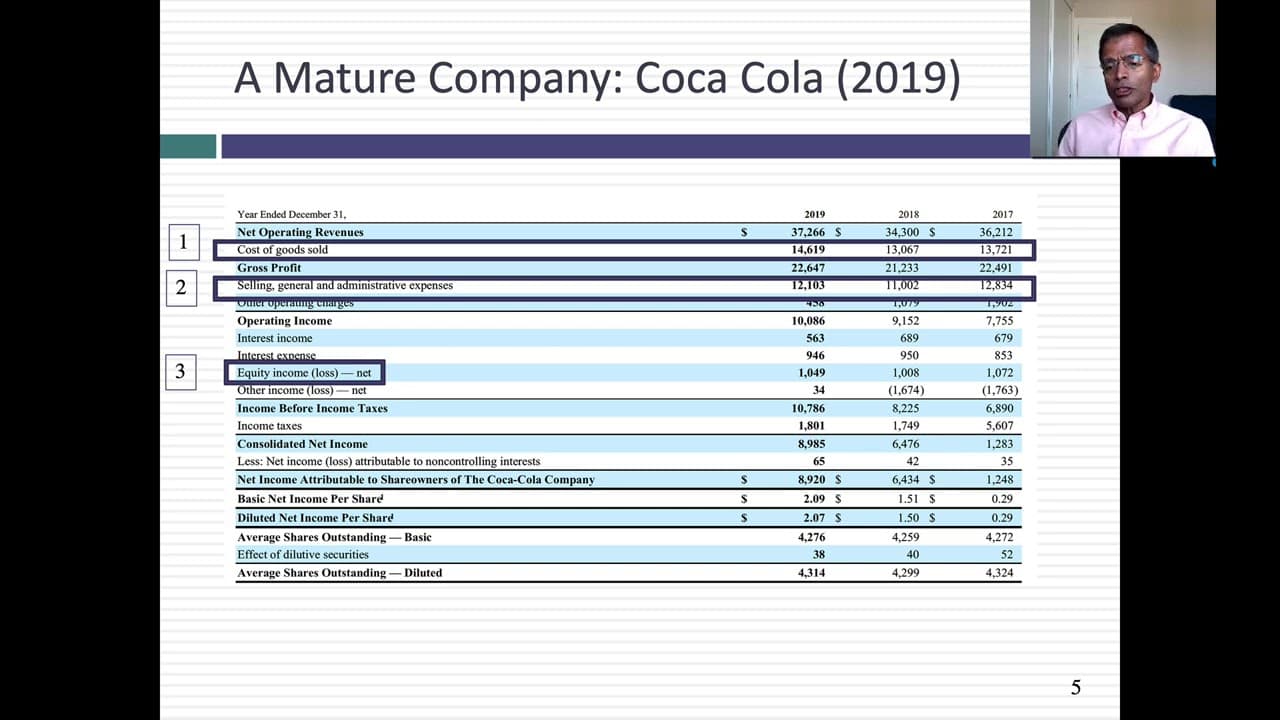Select the 2017 column header

[1002, 214]
